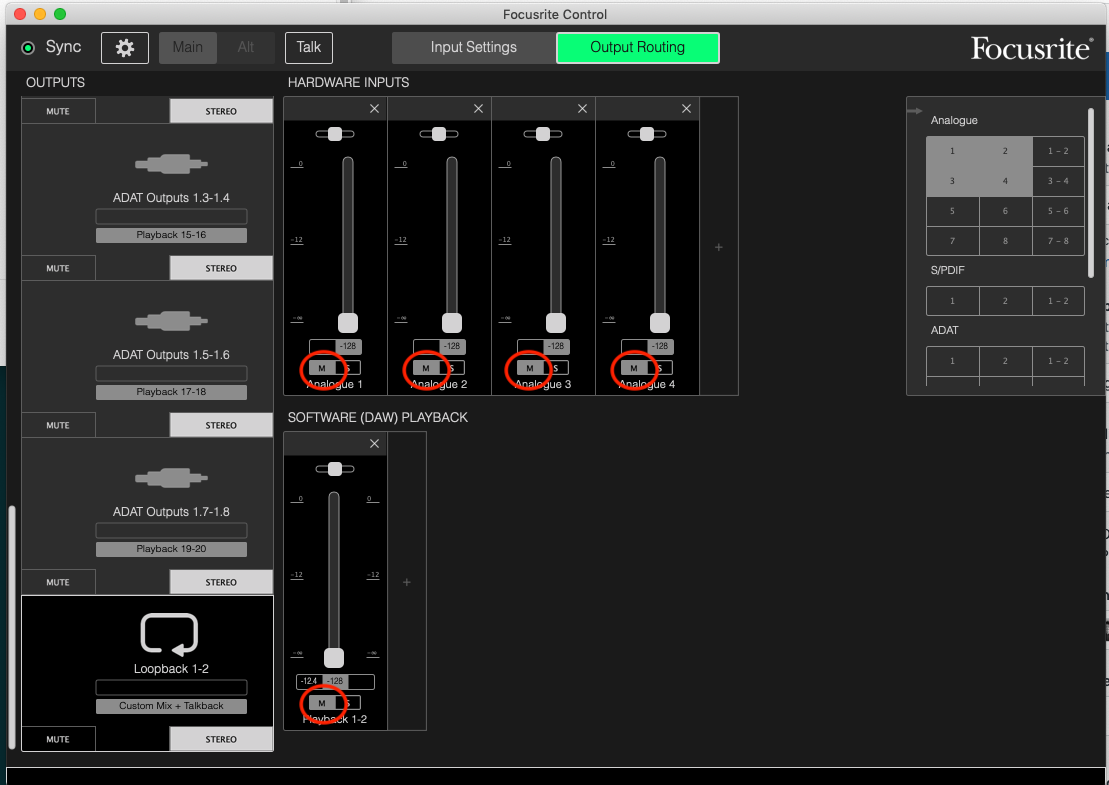The height and width of the screenshot is (785, 1109).
Task: Solo the Analogue 2 channel
Action: 452,368
